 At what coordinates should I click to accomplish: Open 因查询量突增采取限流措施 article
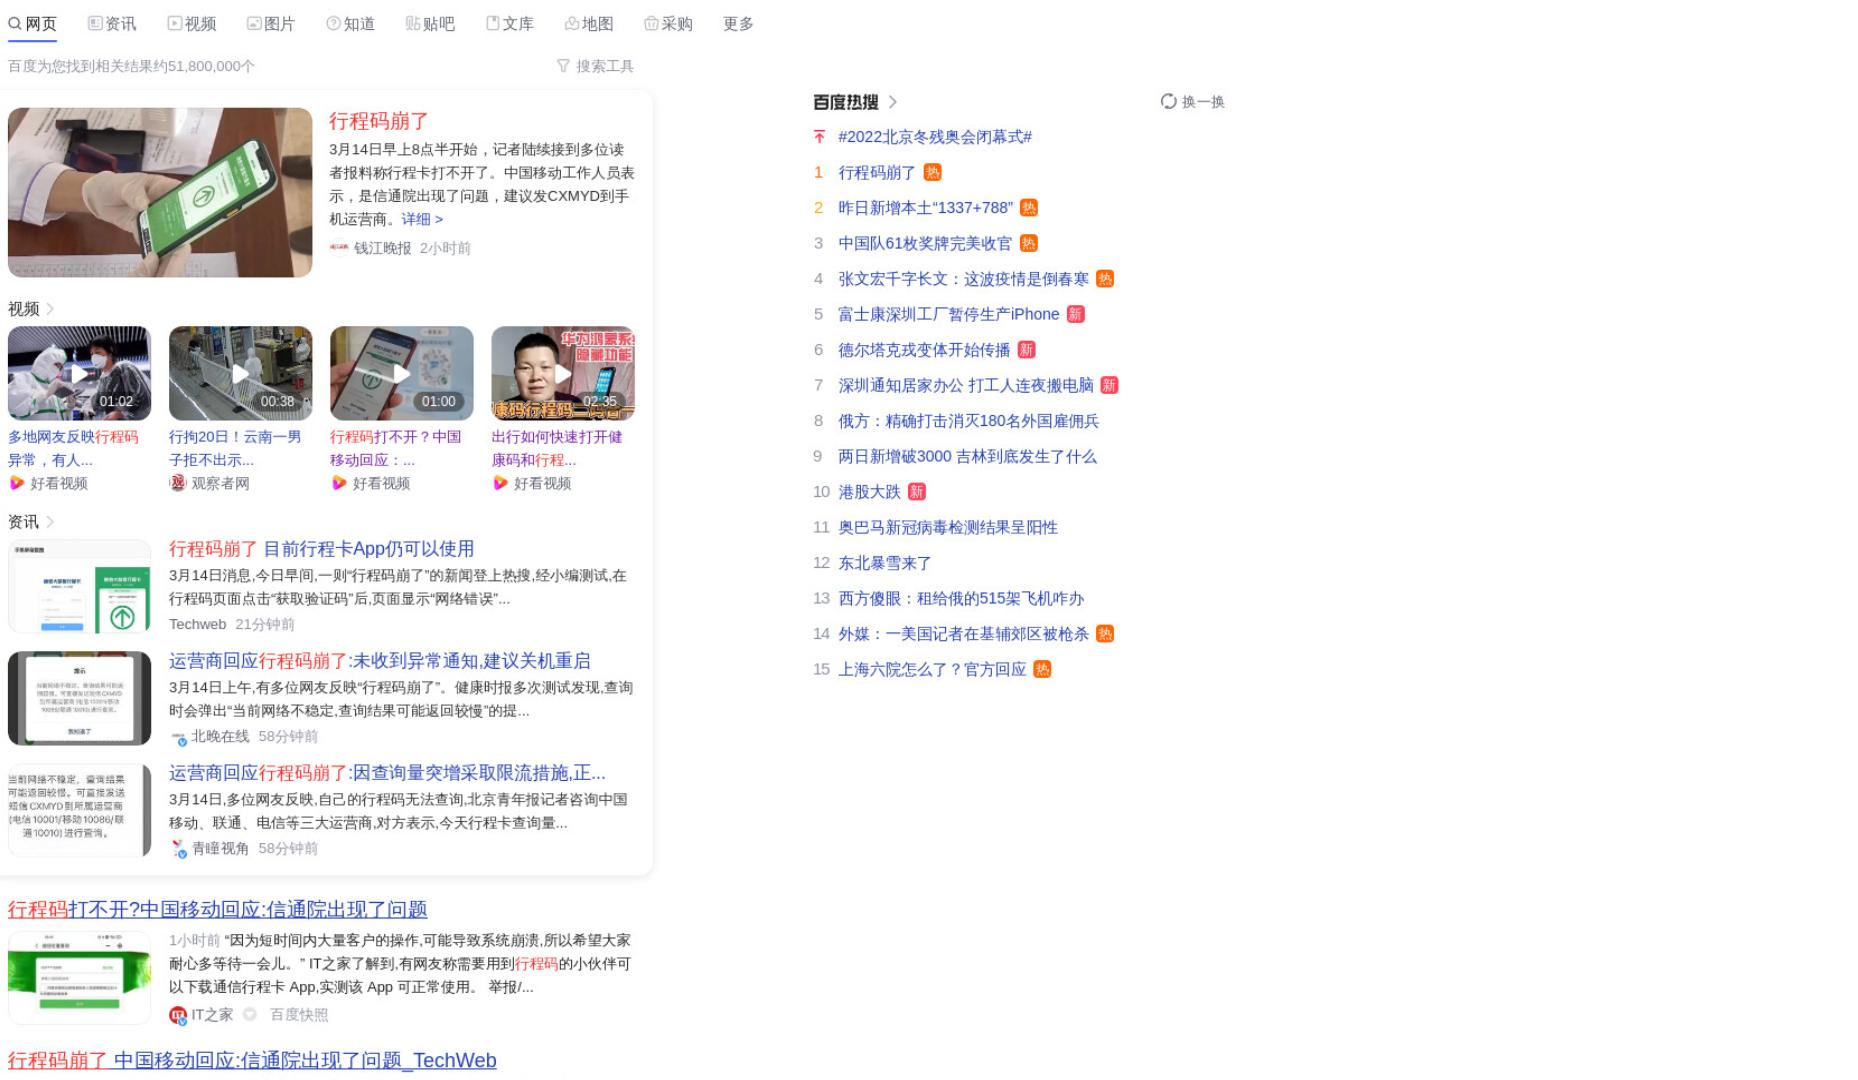click(x=387, y=773)
